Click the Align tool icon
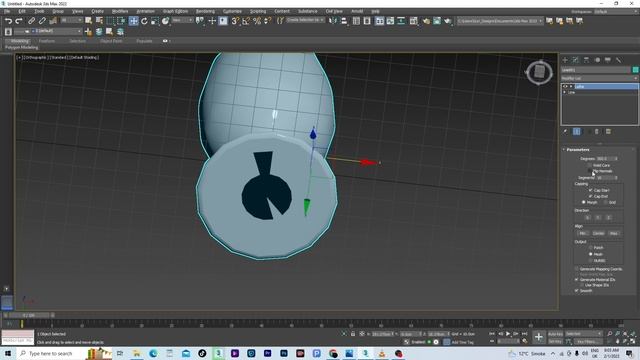The height and width of the screenshot is (360, 640). click(x=344, y=21)
